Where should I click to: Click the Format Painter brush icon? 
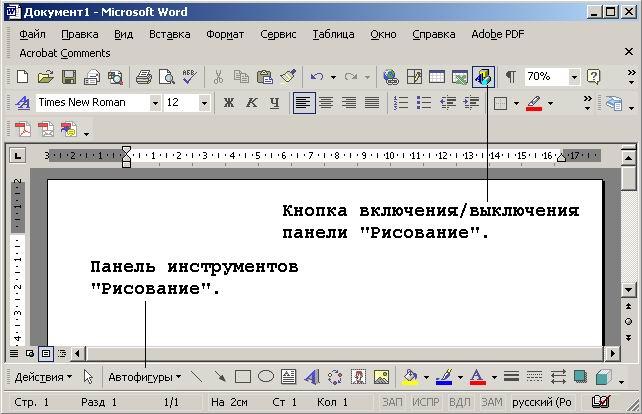pyautogui.click(x=288, y=77)
